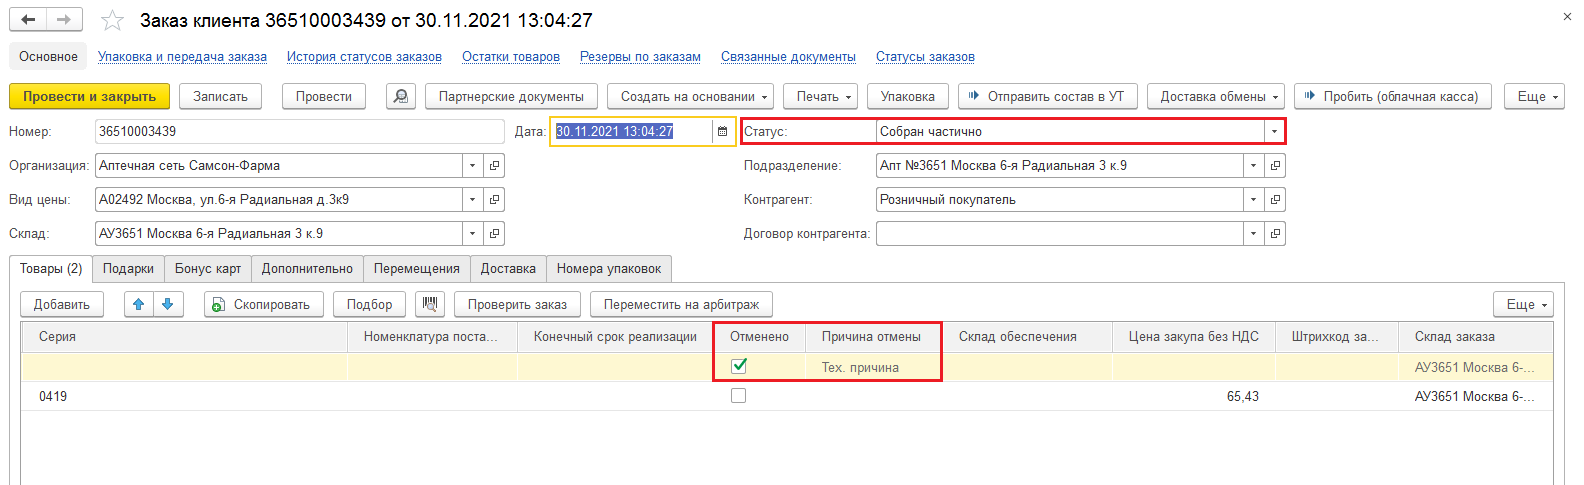Viewport: 1584px width, 485px height.
Task: Open the Бонус карт tab
Action: [208, 269]
